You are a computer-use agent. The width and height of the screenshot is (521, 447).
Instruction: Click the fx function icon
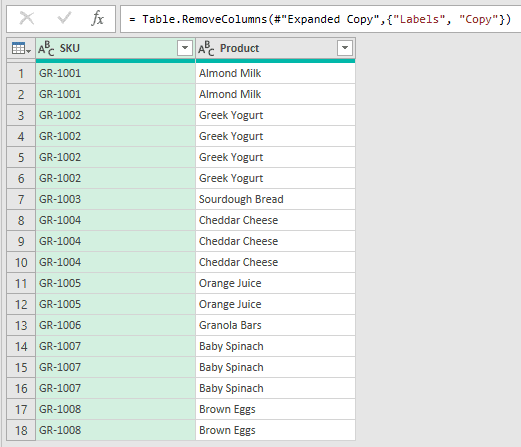97,18
